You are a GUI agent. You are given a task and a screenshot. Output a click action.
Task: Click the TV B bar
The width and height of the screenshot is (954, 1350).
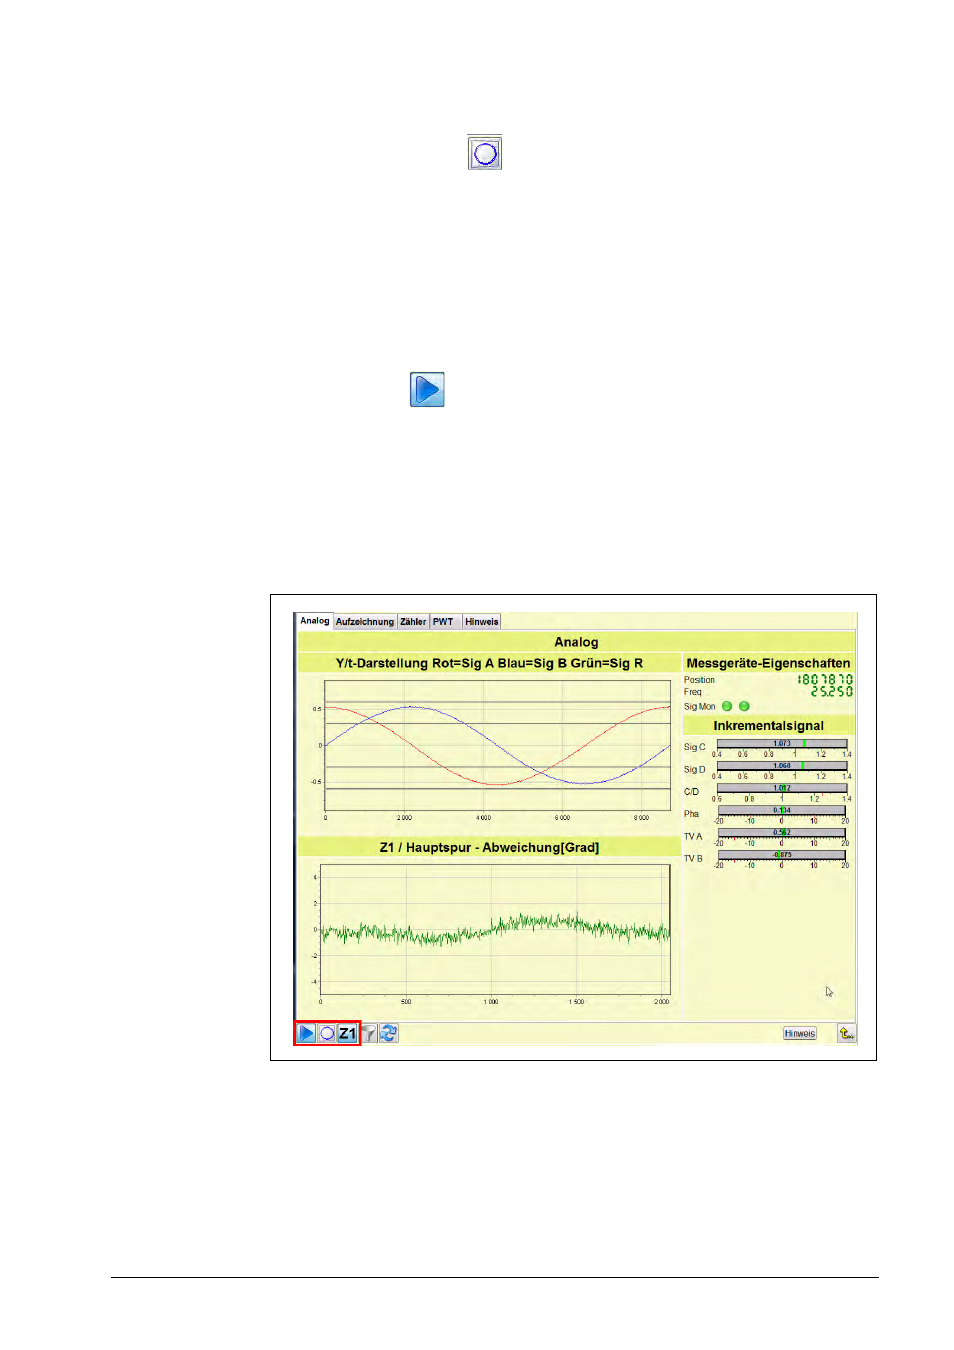[x=782, y=854]
